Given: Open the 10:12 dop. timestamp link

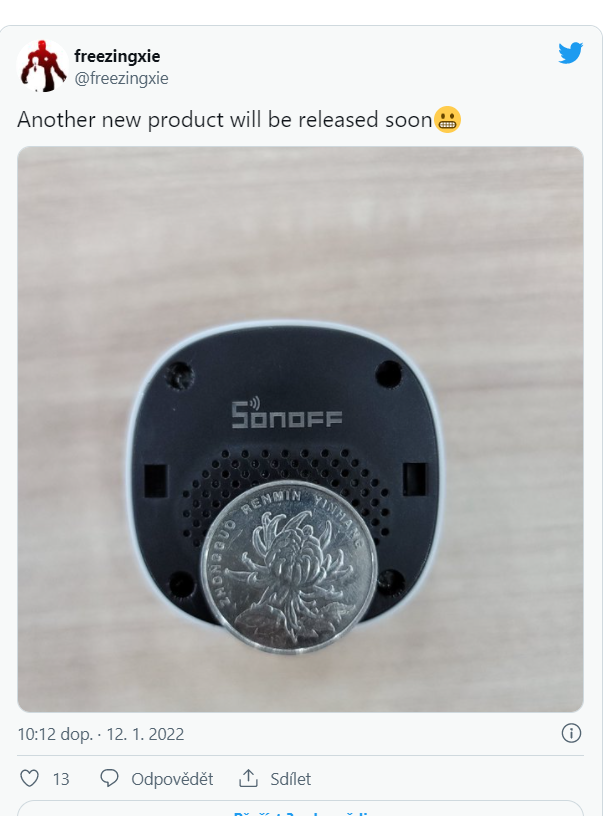Looking at the screenshot, I should coord(55,734).
